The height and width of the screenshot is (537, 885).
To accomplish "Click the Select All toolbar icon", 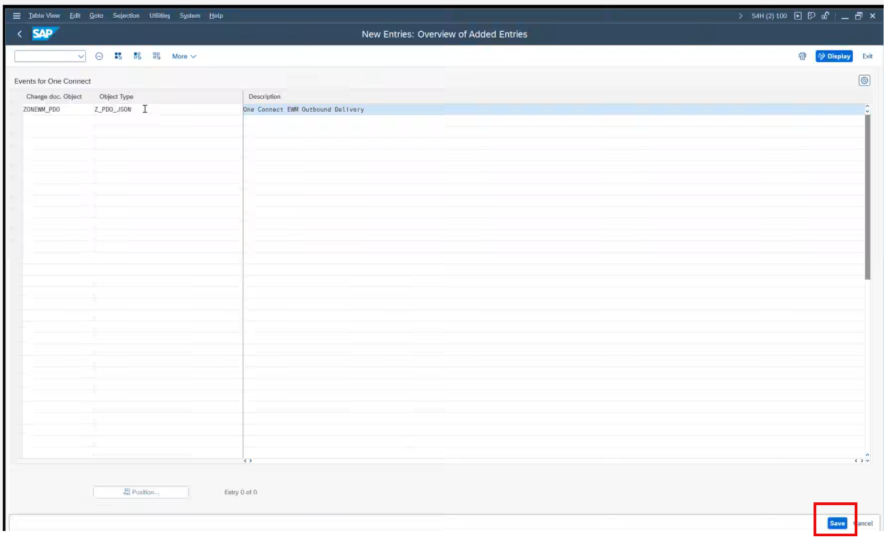I will 118,56.
